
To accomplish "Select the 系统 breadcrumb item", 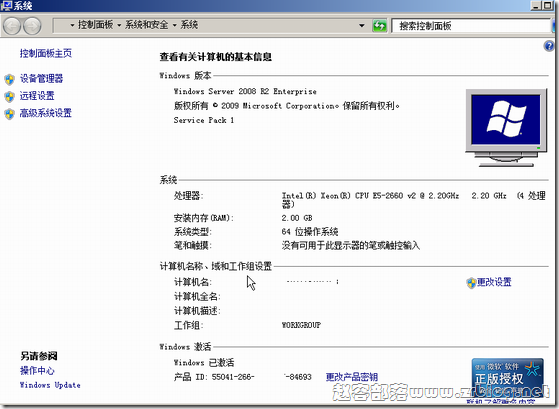I will click(189, 25).
